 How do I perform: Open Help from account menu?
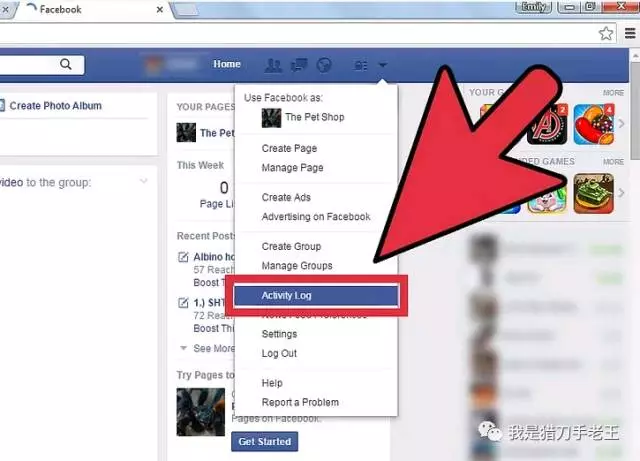tap(272, 383)
